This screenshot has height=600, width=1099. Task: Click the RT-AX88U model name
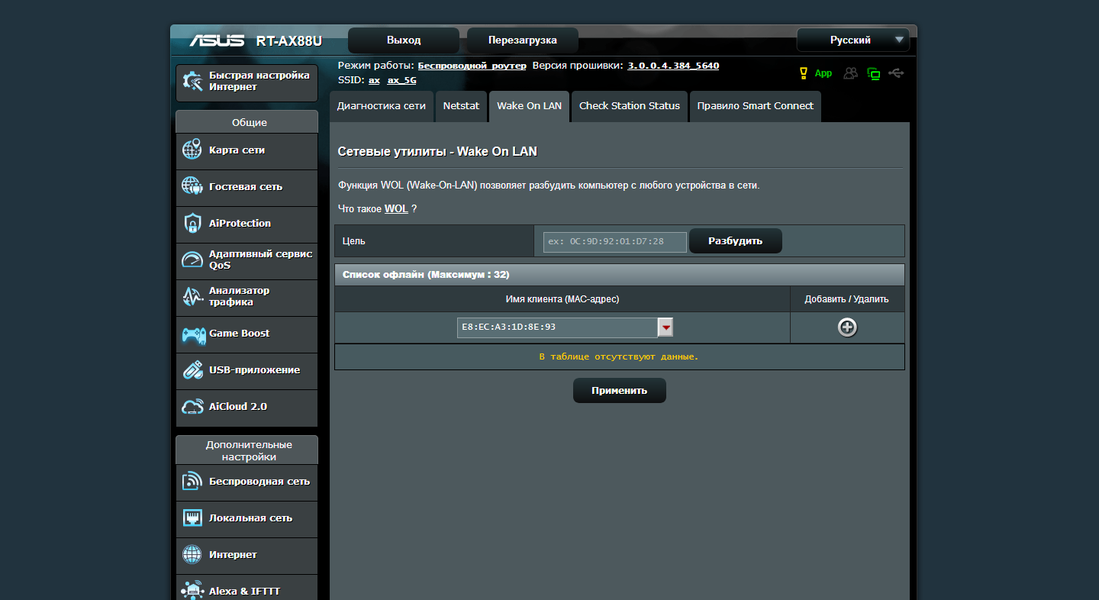289,41
